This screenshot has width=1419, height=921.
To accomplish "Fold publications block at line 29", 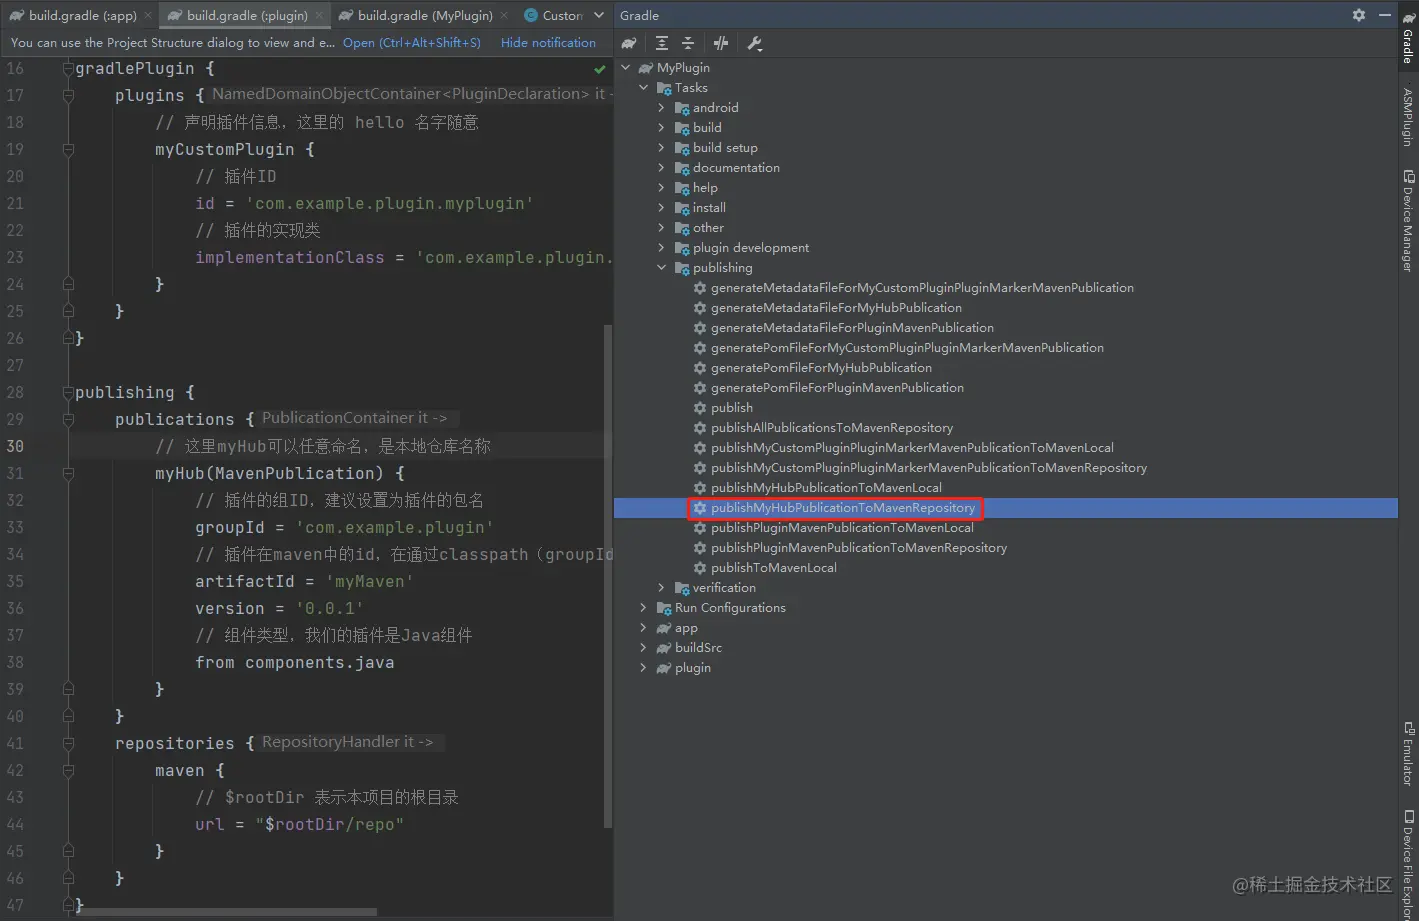I will [x=68, y=420].
